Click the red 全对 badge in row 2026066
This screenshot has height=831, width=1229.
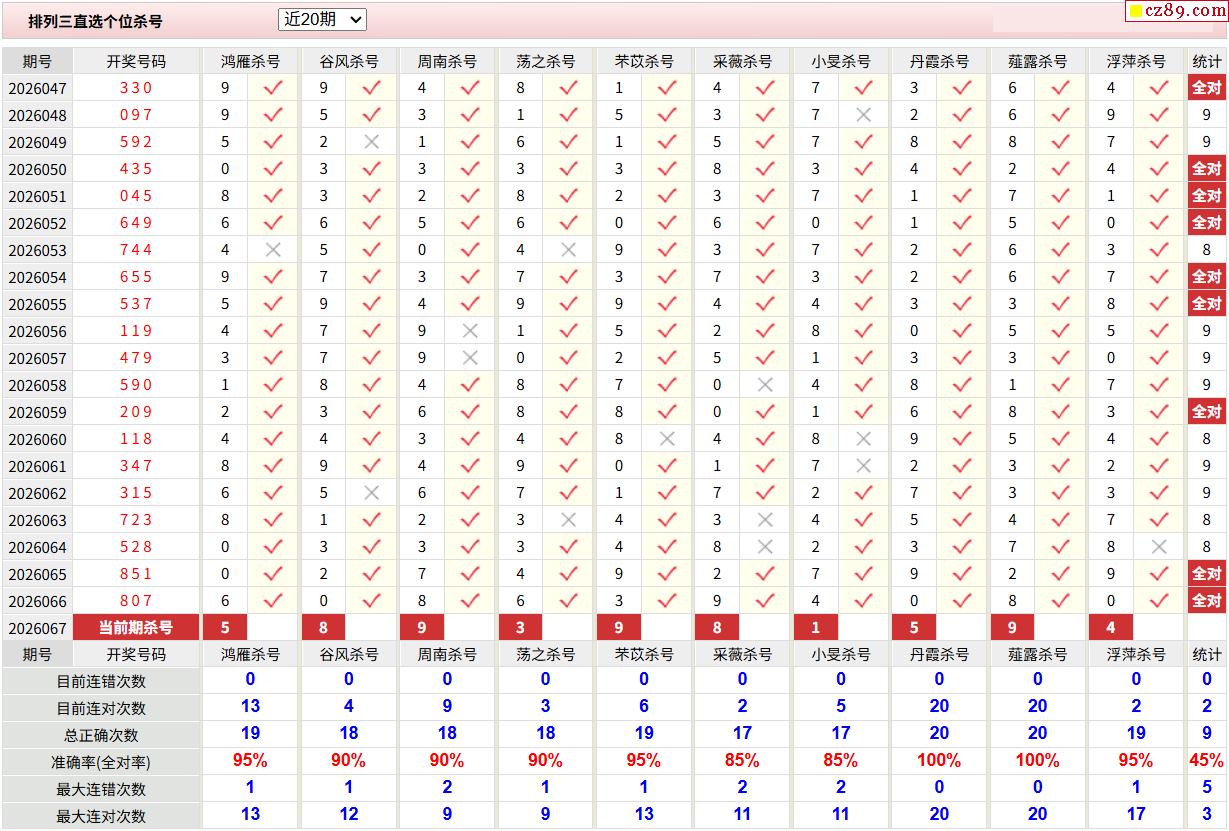pos(1206,601)
